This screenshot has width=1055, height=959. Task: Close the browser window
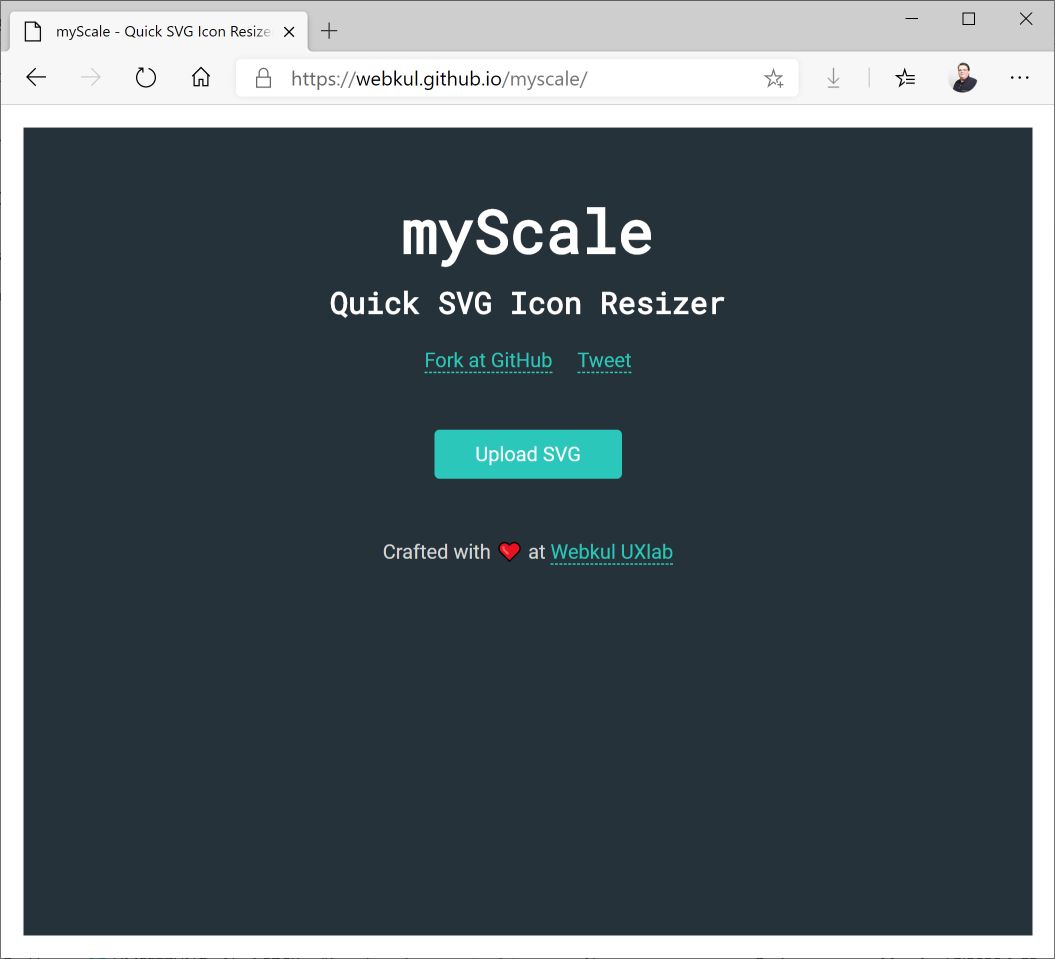pyautogui.click(x=1025, y=19)
